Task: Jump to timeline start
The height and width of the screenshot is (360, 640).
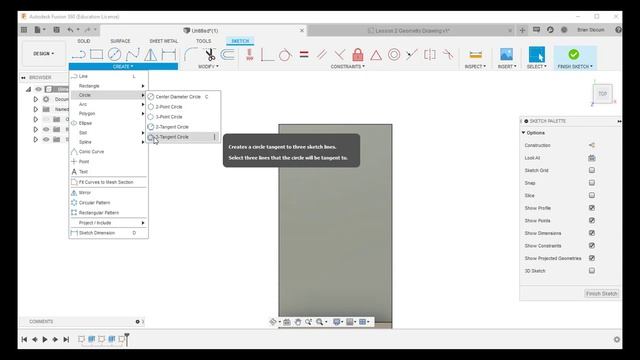Action: (24, 339)
